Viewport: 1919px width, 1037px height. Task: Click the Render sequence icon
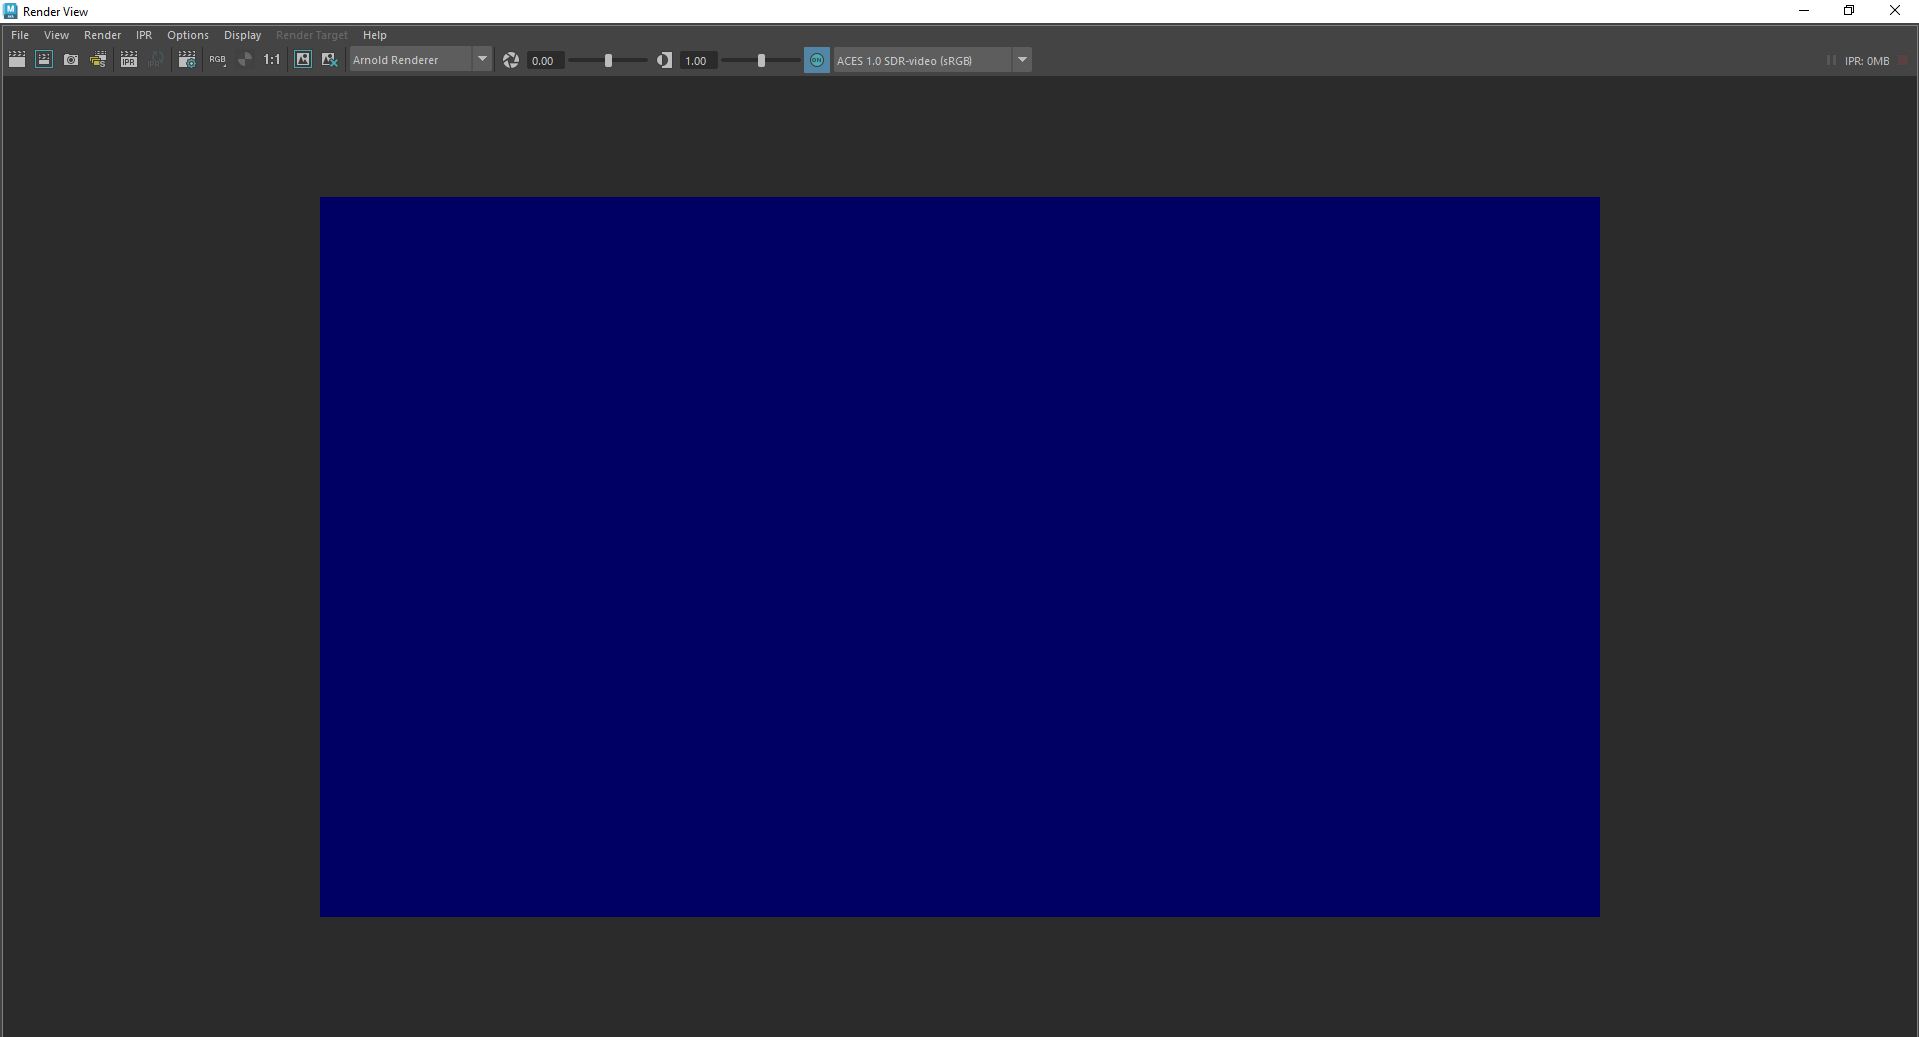pyautogui.click(x=98, y=60)
